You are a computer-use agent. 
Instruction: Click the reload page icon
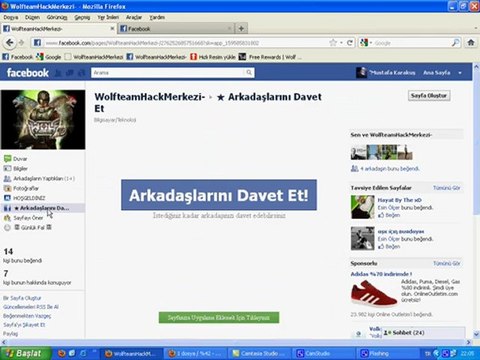(x=350, y=43)
